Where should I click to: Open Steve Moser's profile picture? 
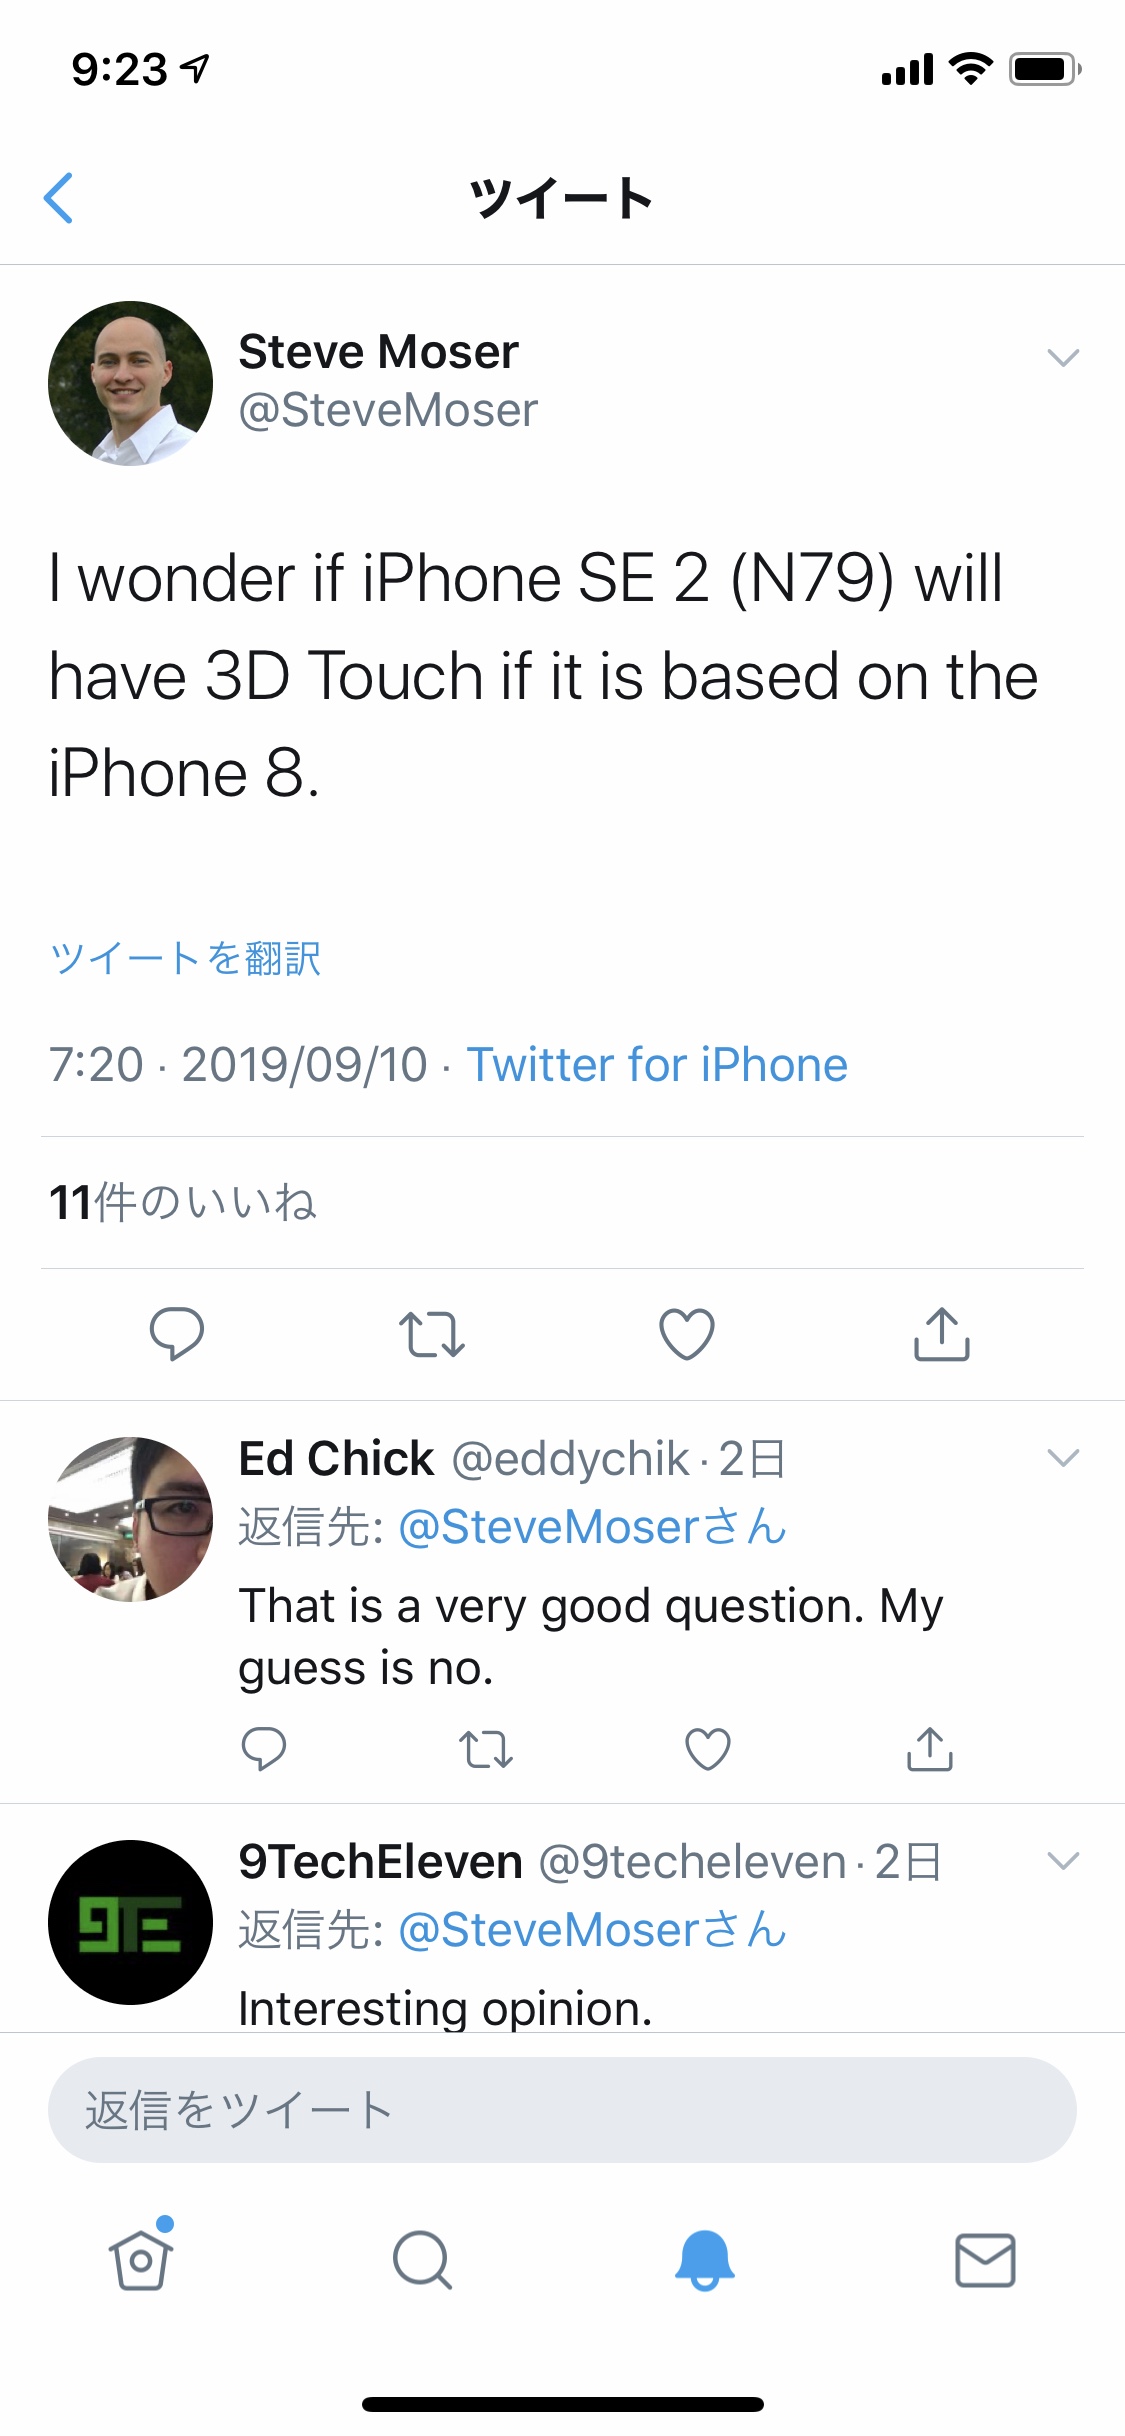point(130,383)
